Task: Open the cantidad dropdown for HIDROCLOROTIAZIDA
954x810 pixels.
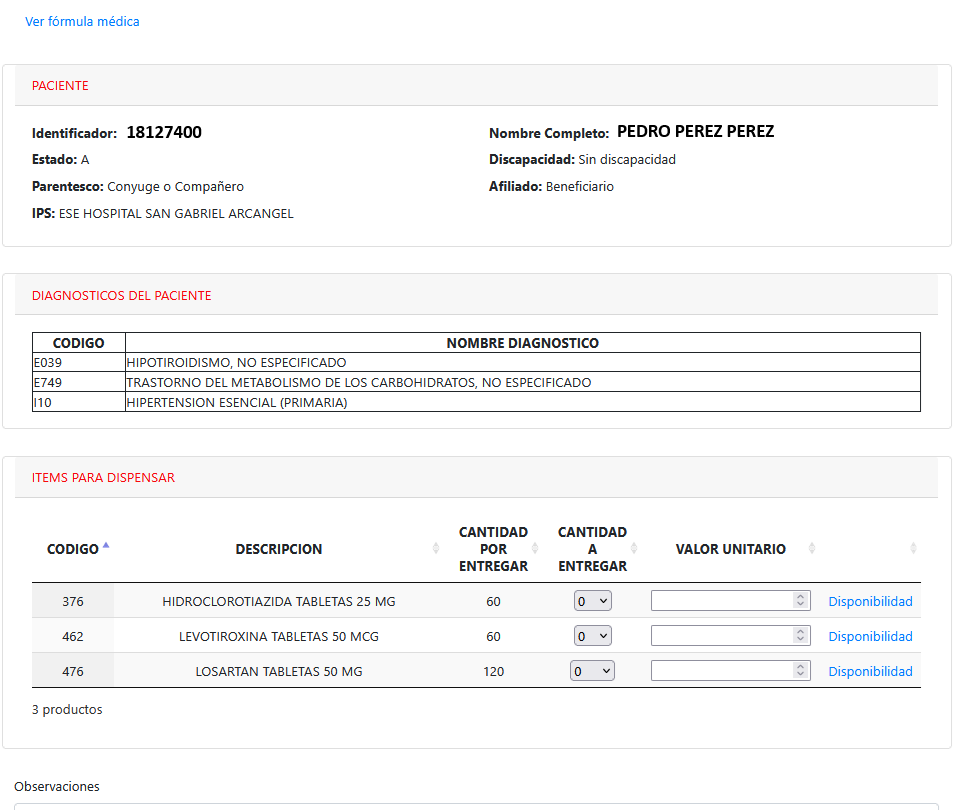Action: click(x=592, y=601)
